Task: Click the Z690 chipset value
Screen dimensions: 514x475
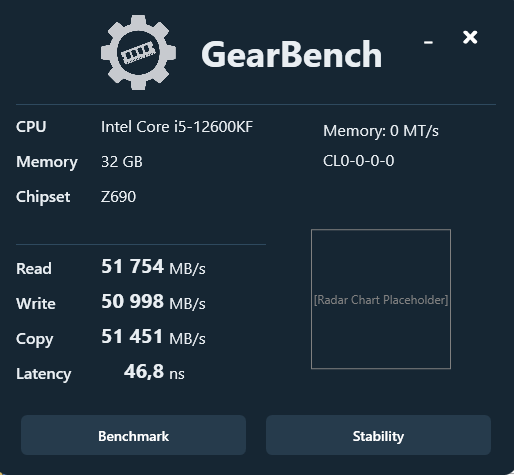Action: click(x=118, y=197)
